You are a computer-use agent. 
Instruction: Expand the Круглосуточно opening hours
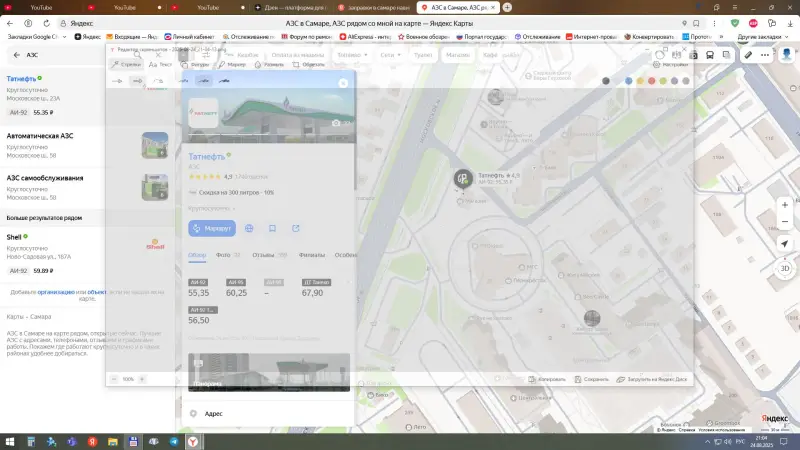point(212,209)
